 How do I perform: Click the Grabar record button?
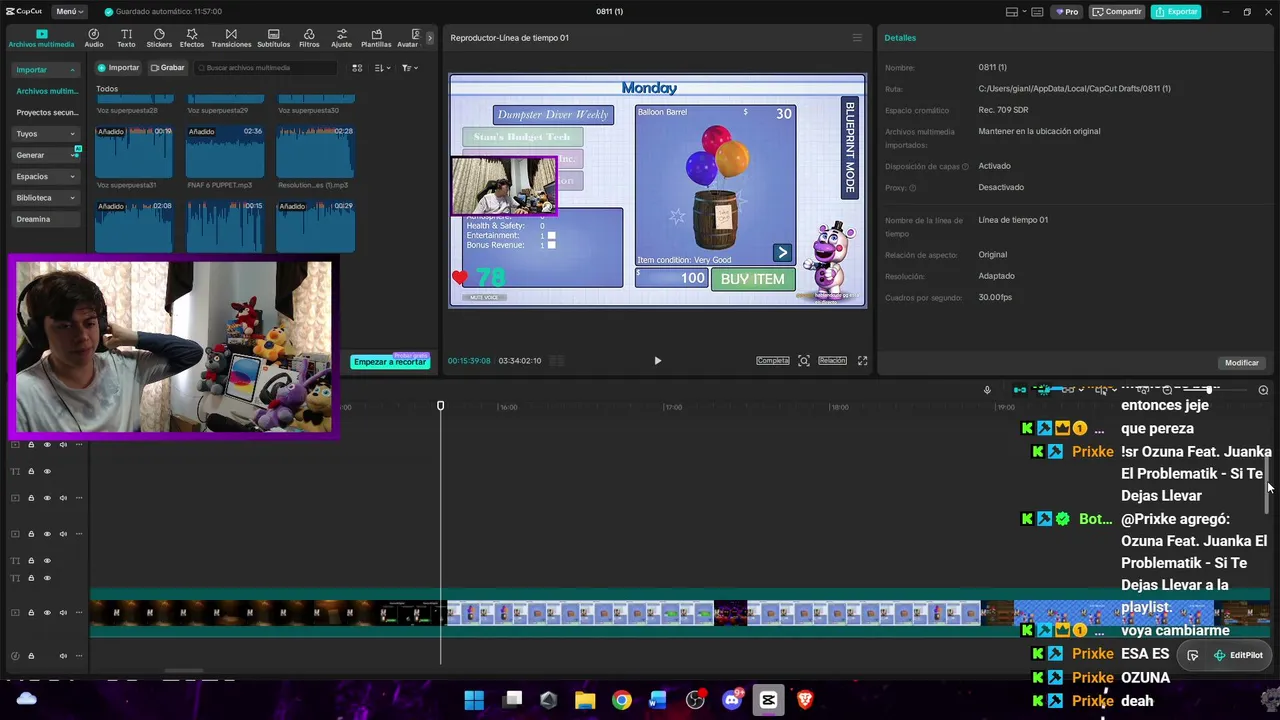(x=168, y=68)
